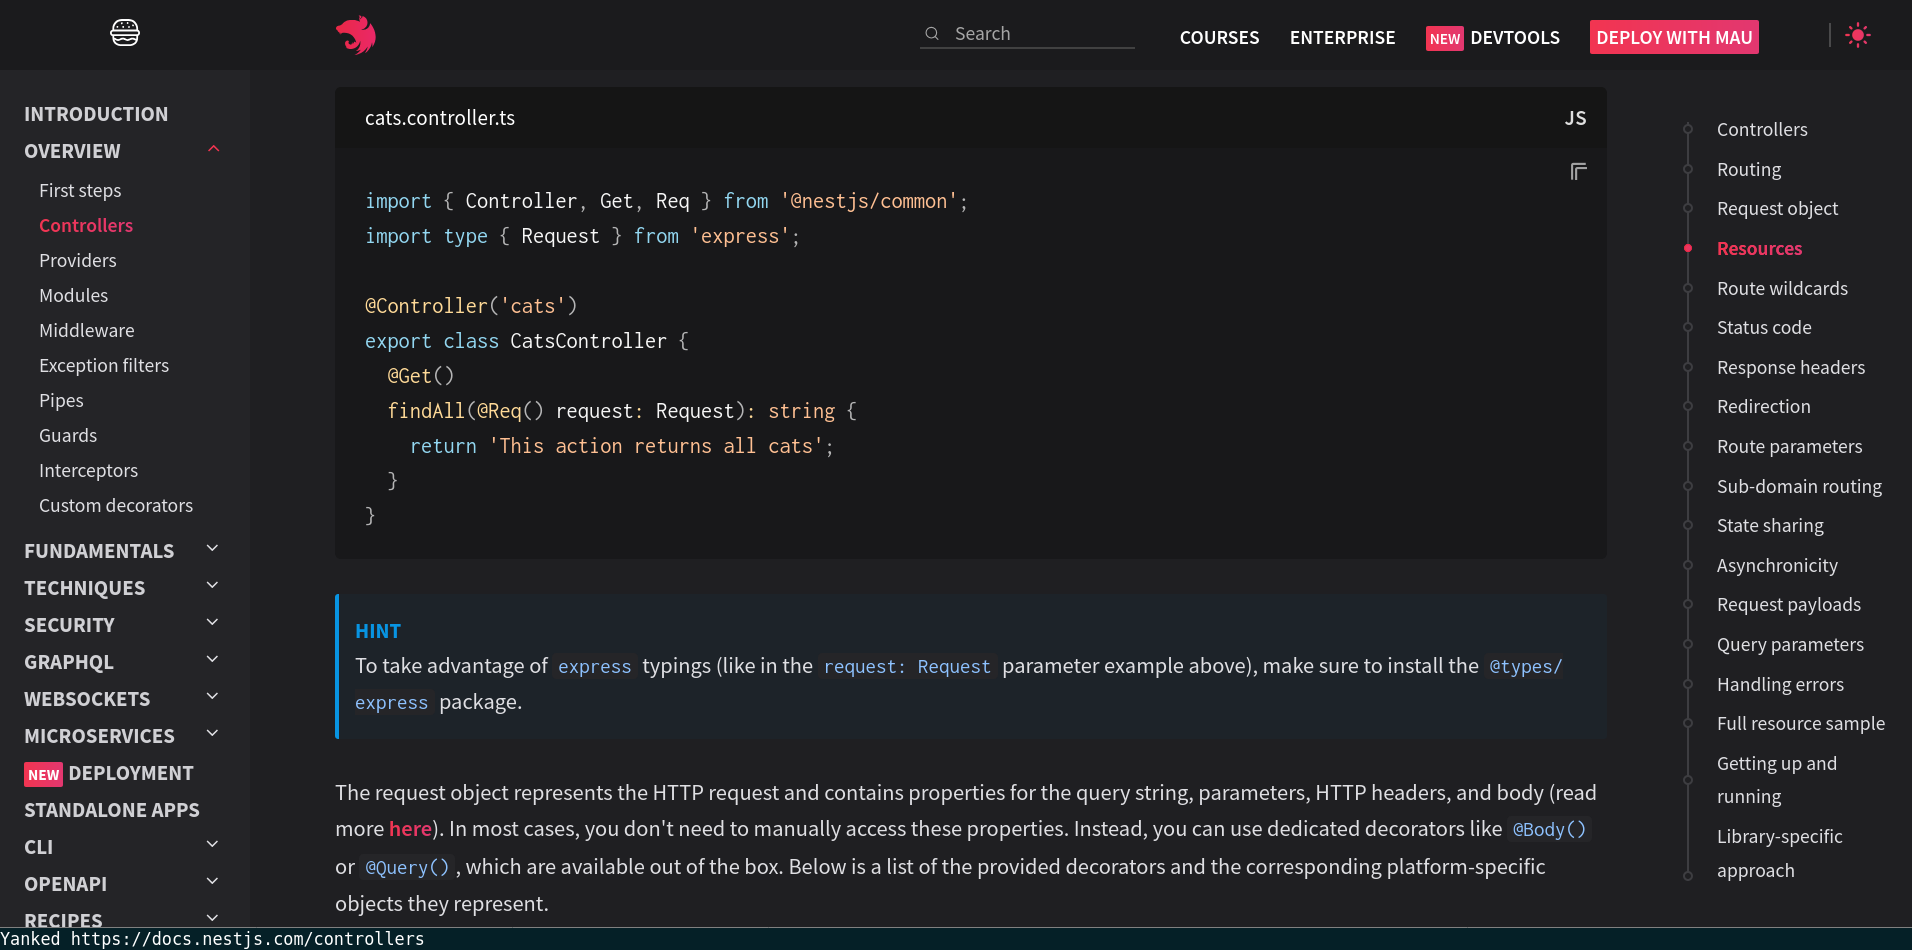
Task: Click the NestJS red logo
Action: (x=356, y=35)
